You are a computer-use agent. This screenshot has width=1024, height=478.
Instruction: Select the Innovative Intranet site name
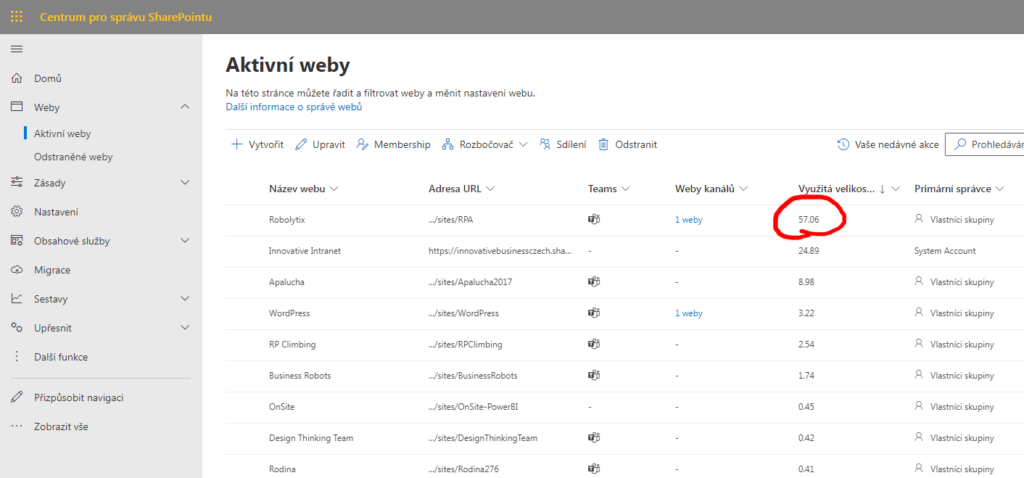click(306, 251)
